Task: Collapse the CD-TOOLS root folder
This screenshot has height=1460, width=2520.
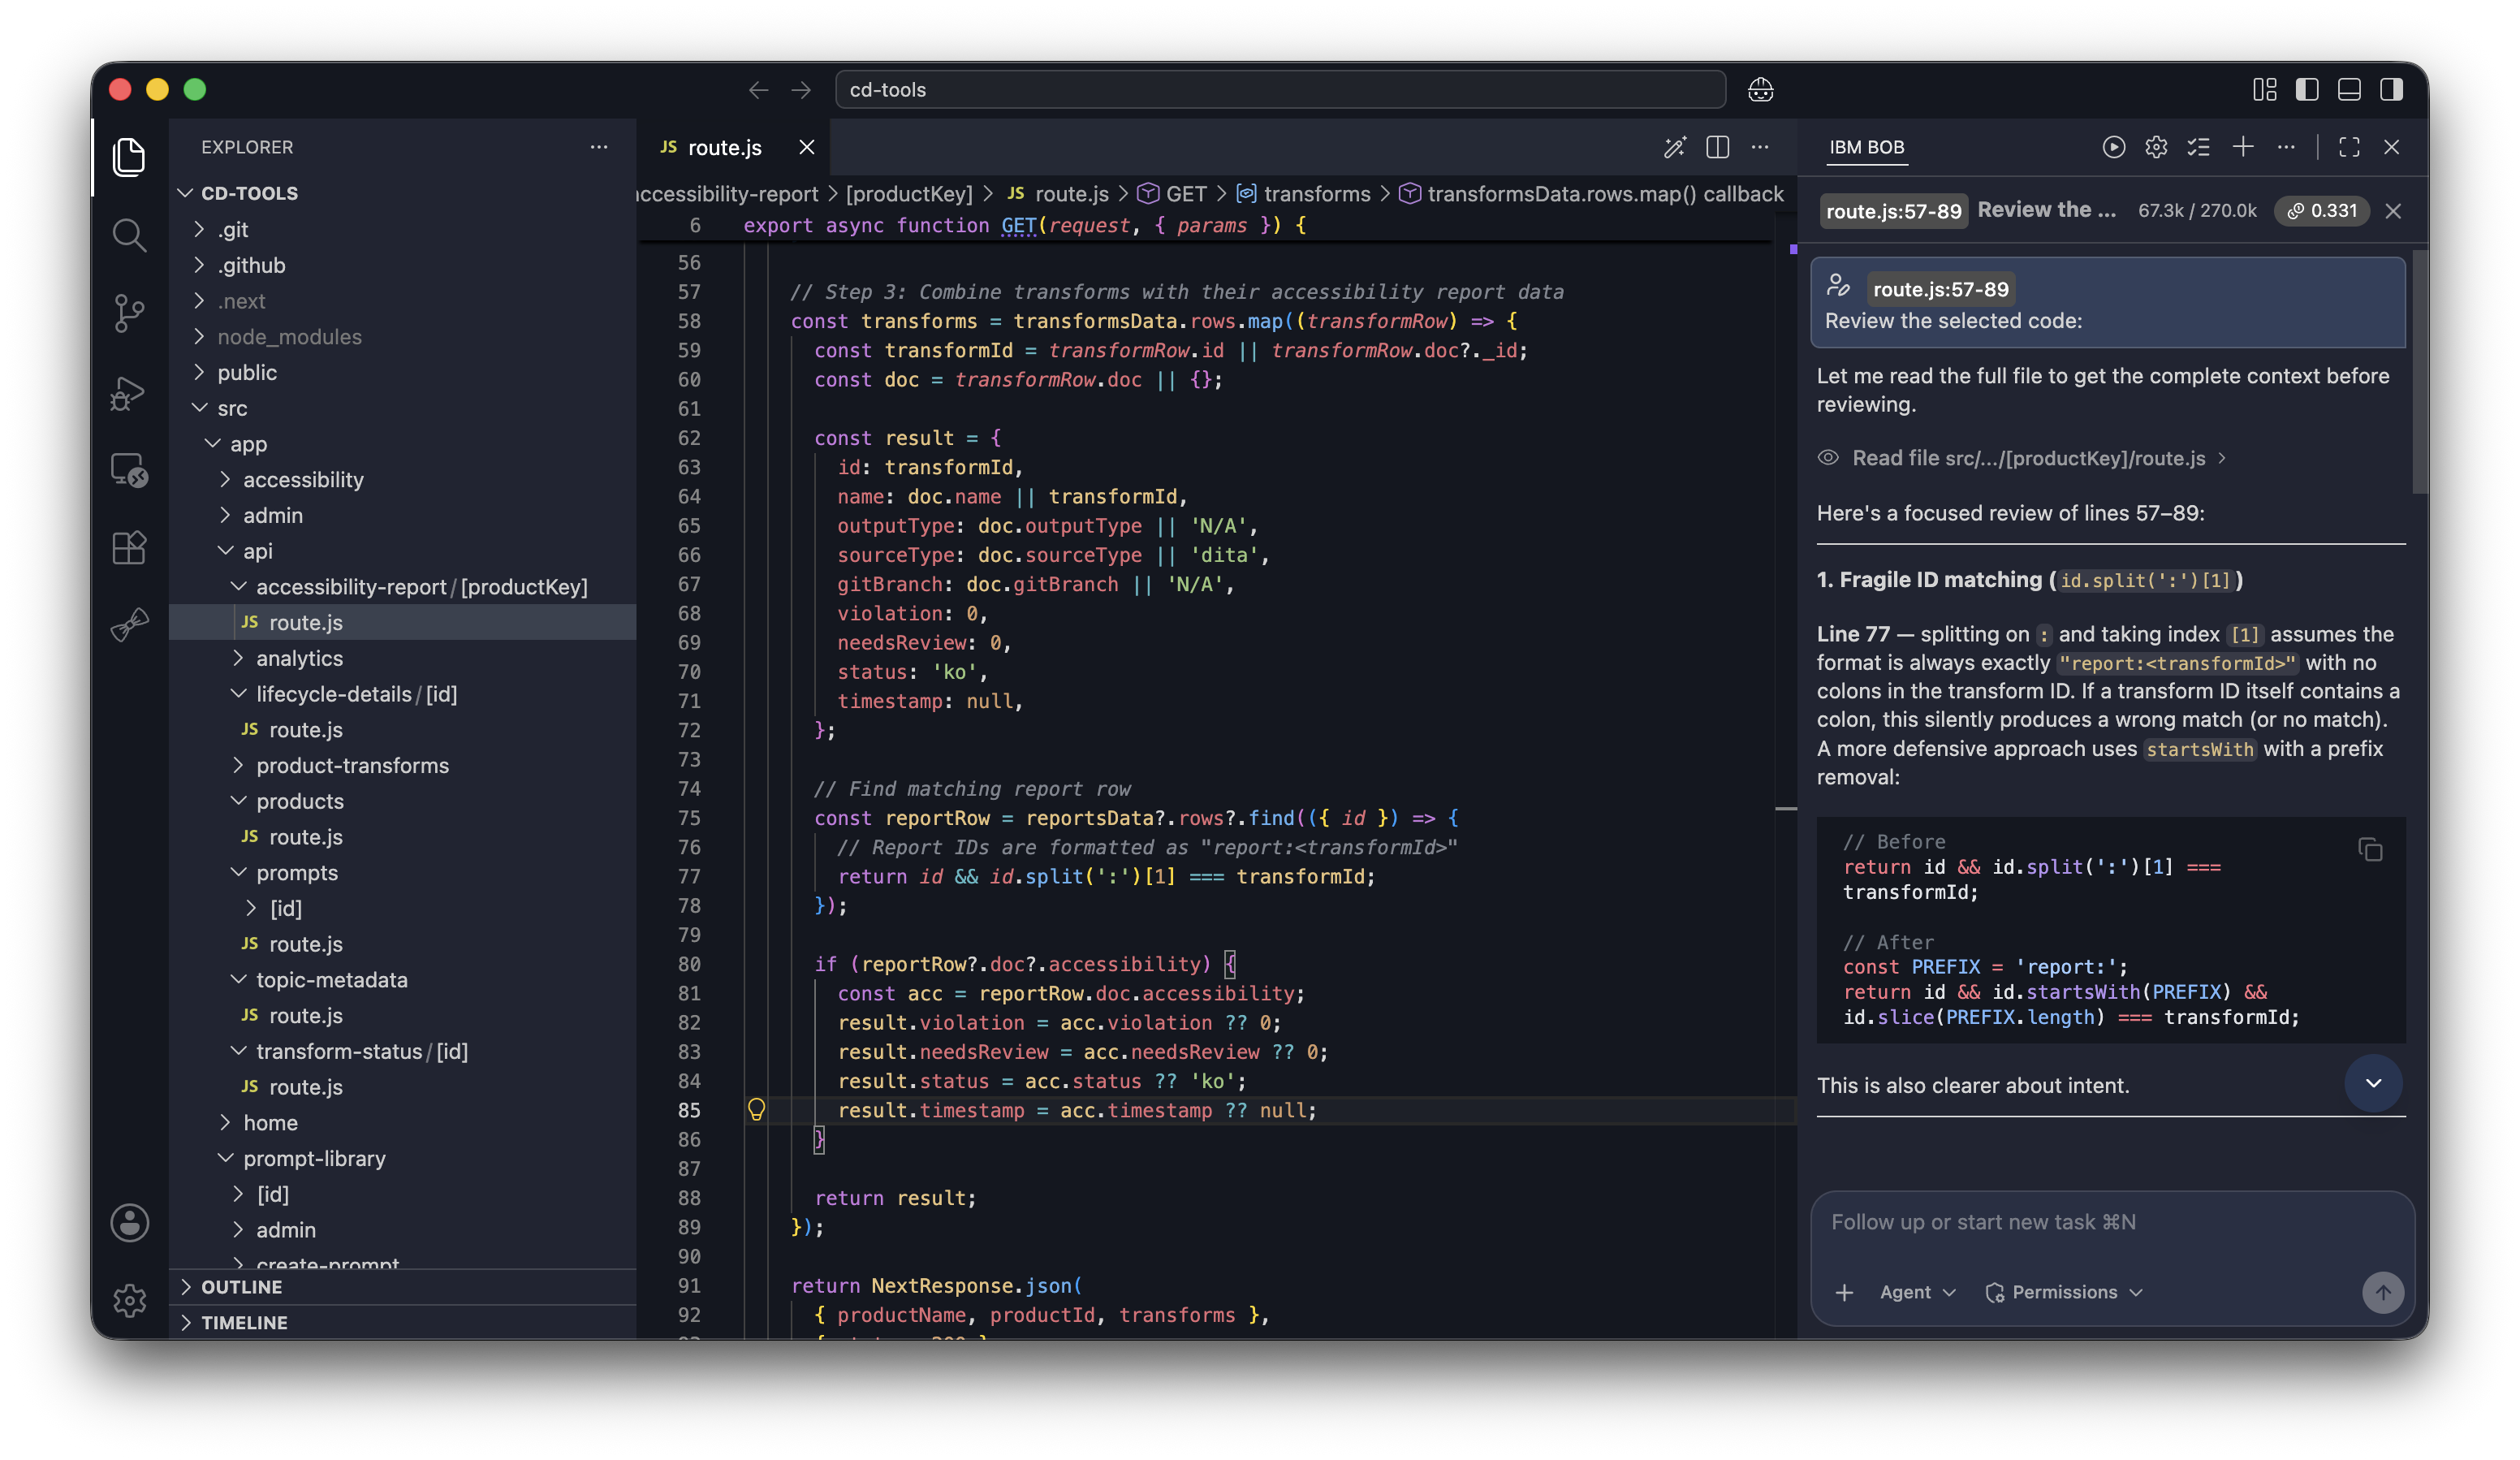Action: (402, 193)
